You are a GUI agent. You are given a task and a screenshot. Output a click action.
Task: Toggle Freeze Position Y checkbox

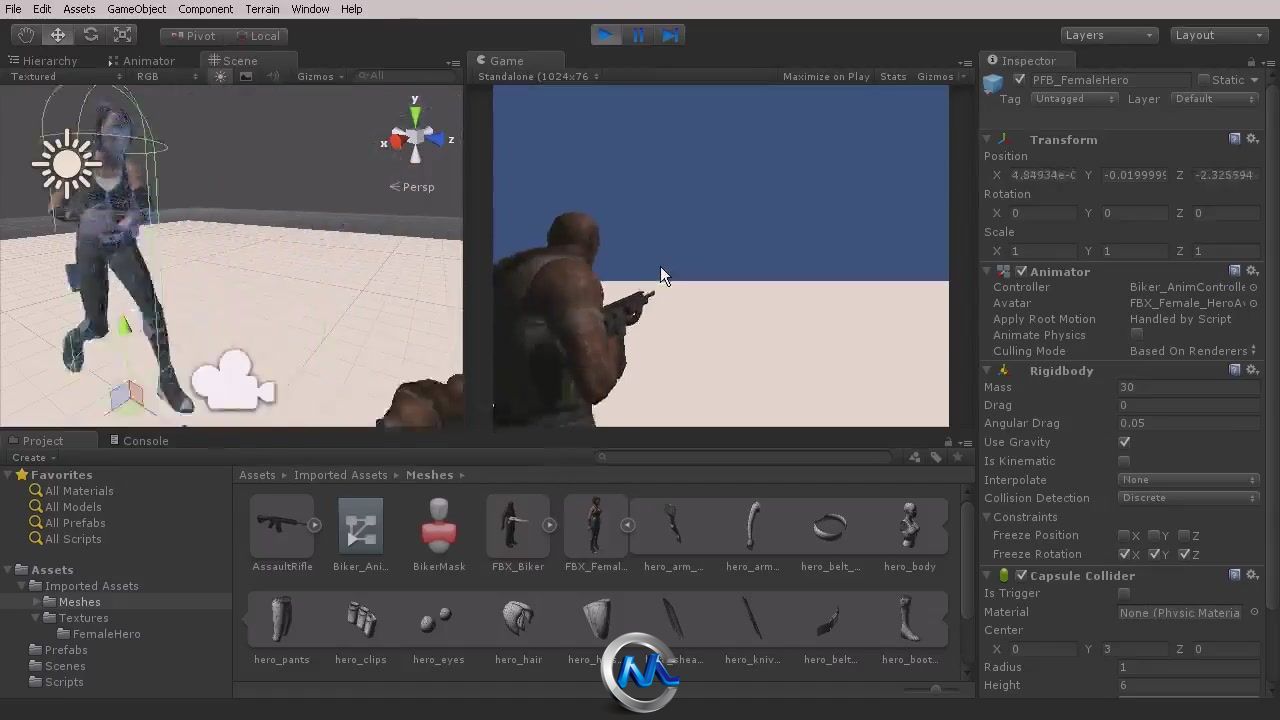coord(1154,535)
